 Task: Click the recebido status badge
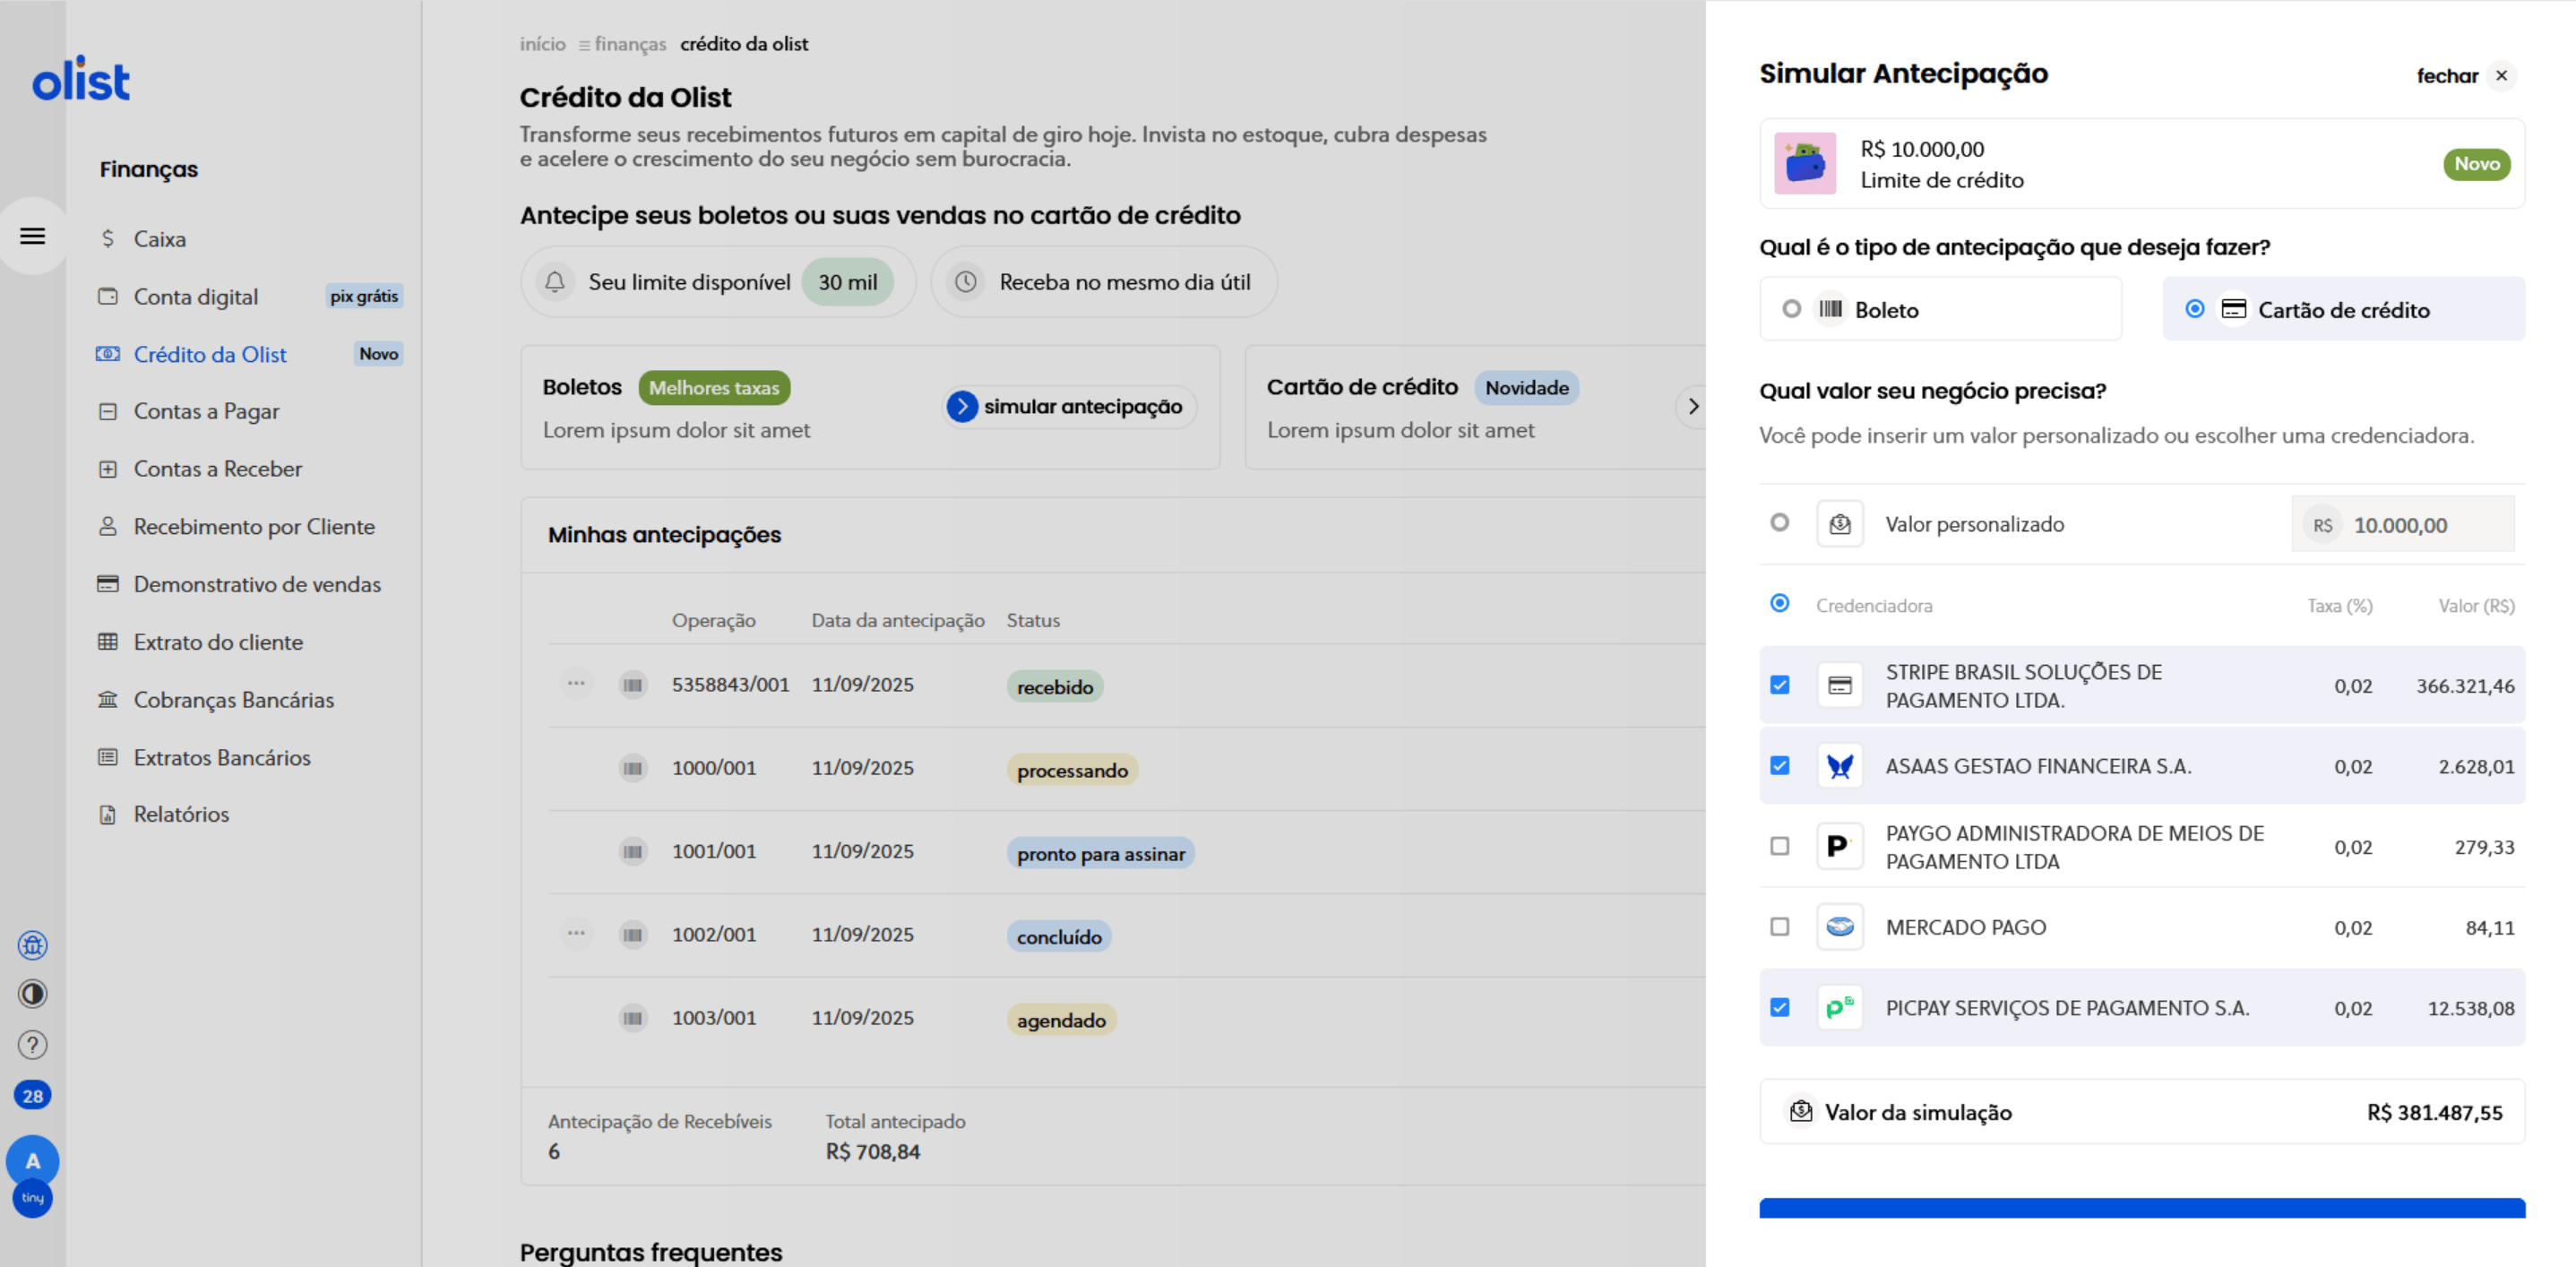[1054, 687]
